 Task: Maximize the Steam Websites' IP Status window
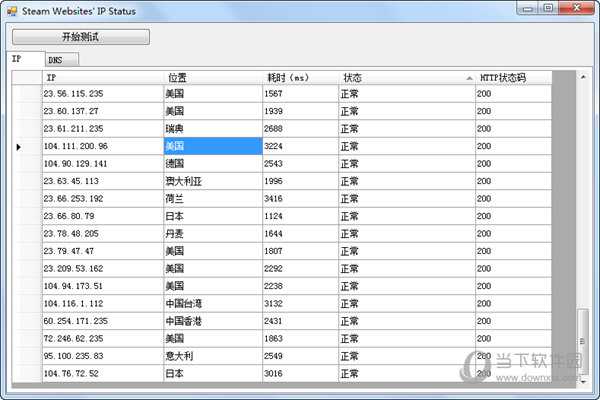pyautogui.click(x=548, y=8)
